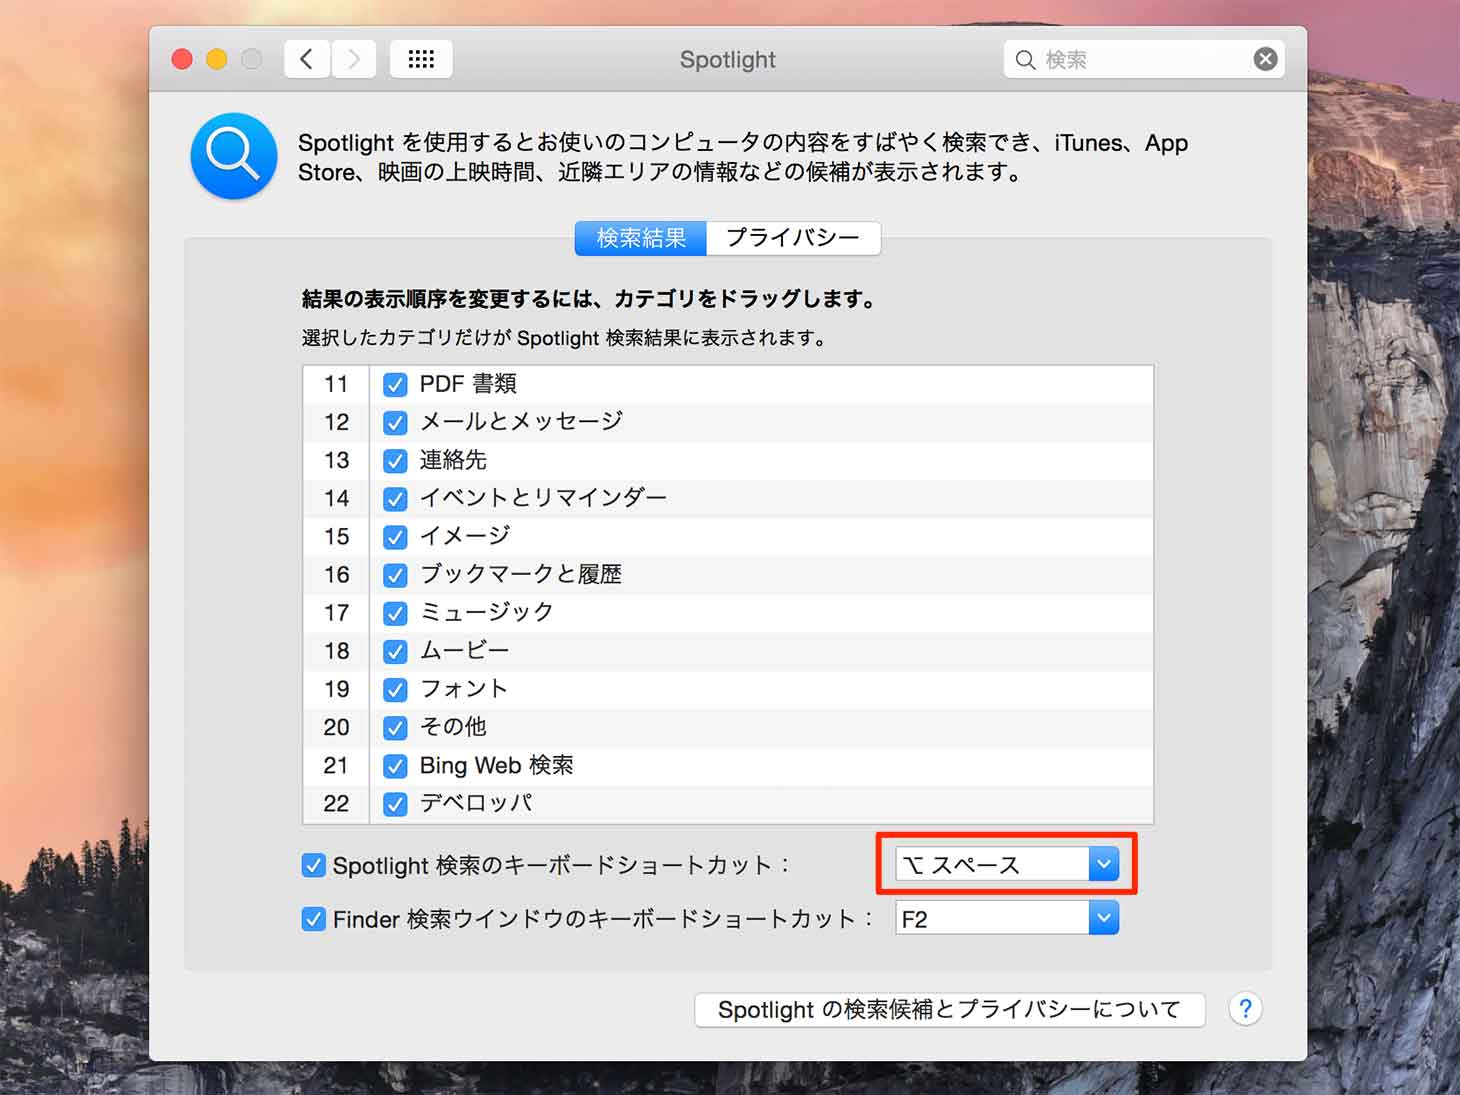Screen dimensions: 1460x1095
Task: Go back with the left chevron button
Action: 307,59
